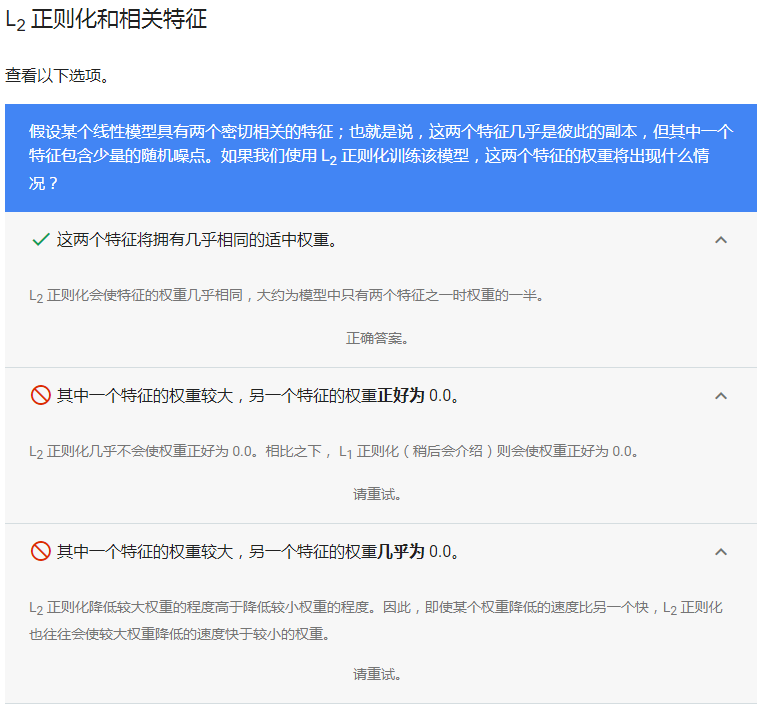762x710 pixels.
Task: Click the 查看以下选项 instruction text
Action: tap(57, 76)
